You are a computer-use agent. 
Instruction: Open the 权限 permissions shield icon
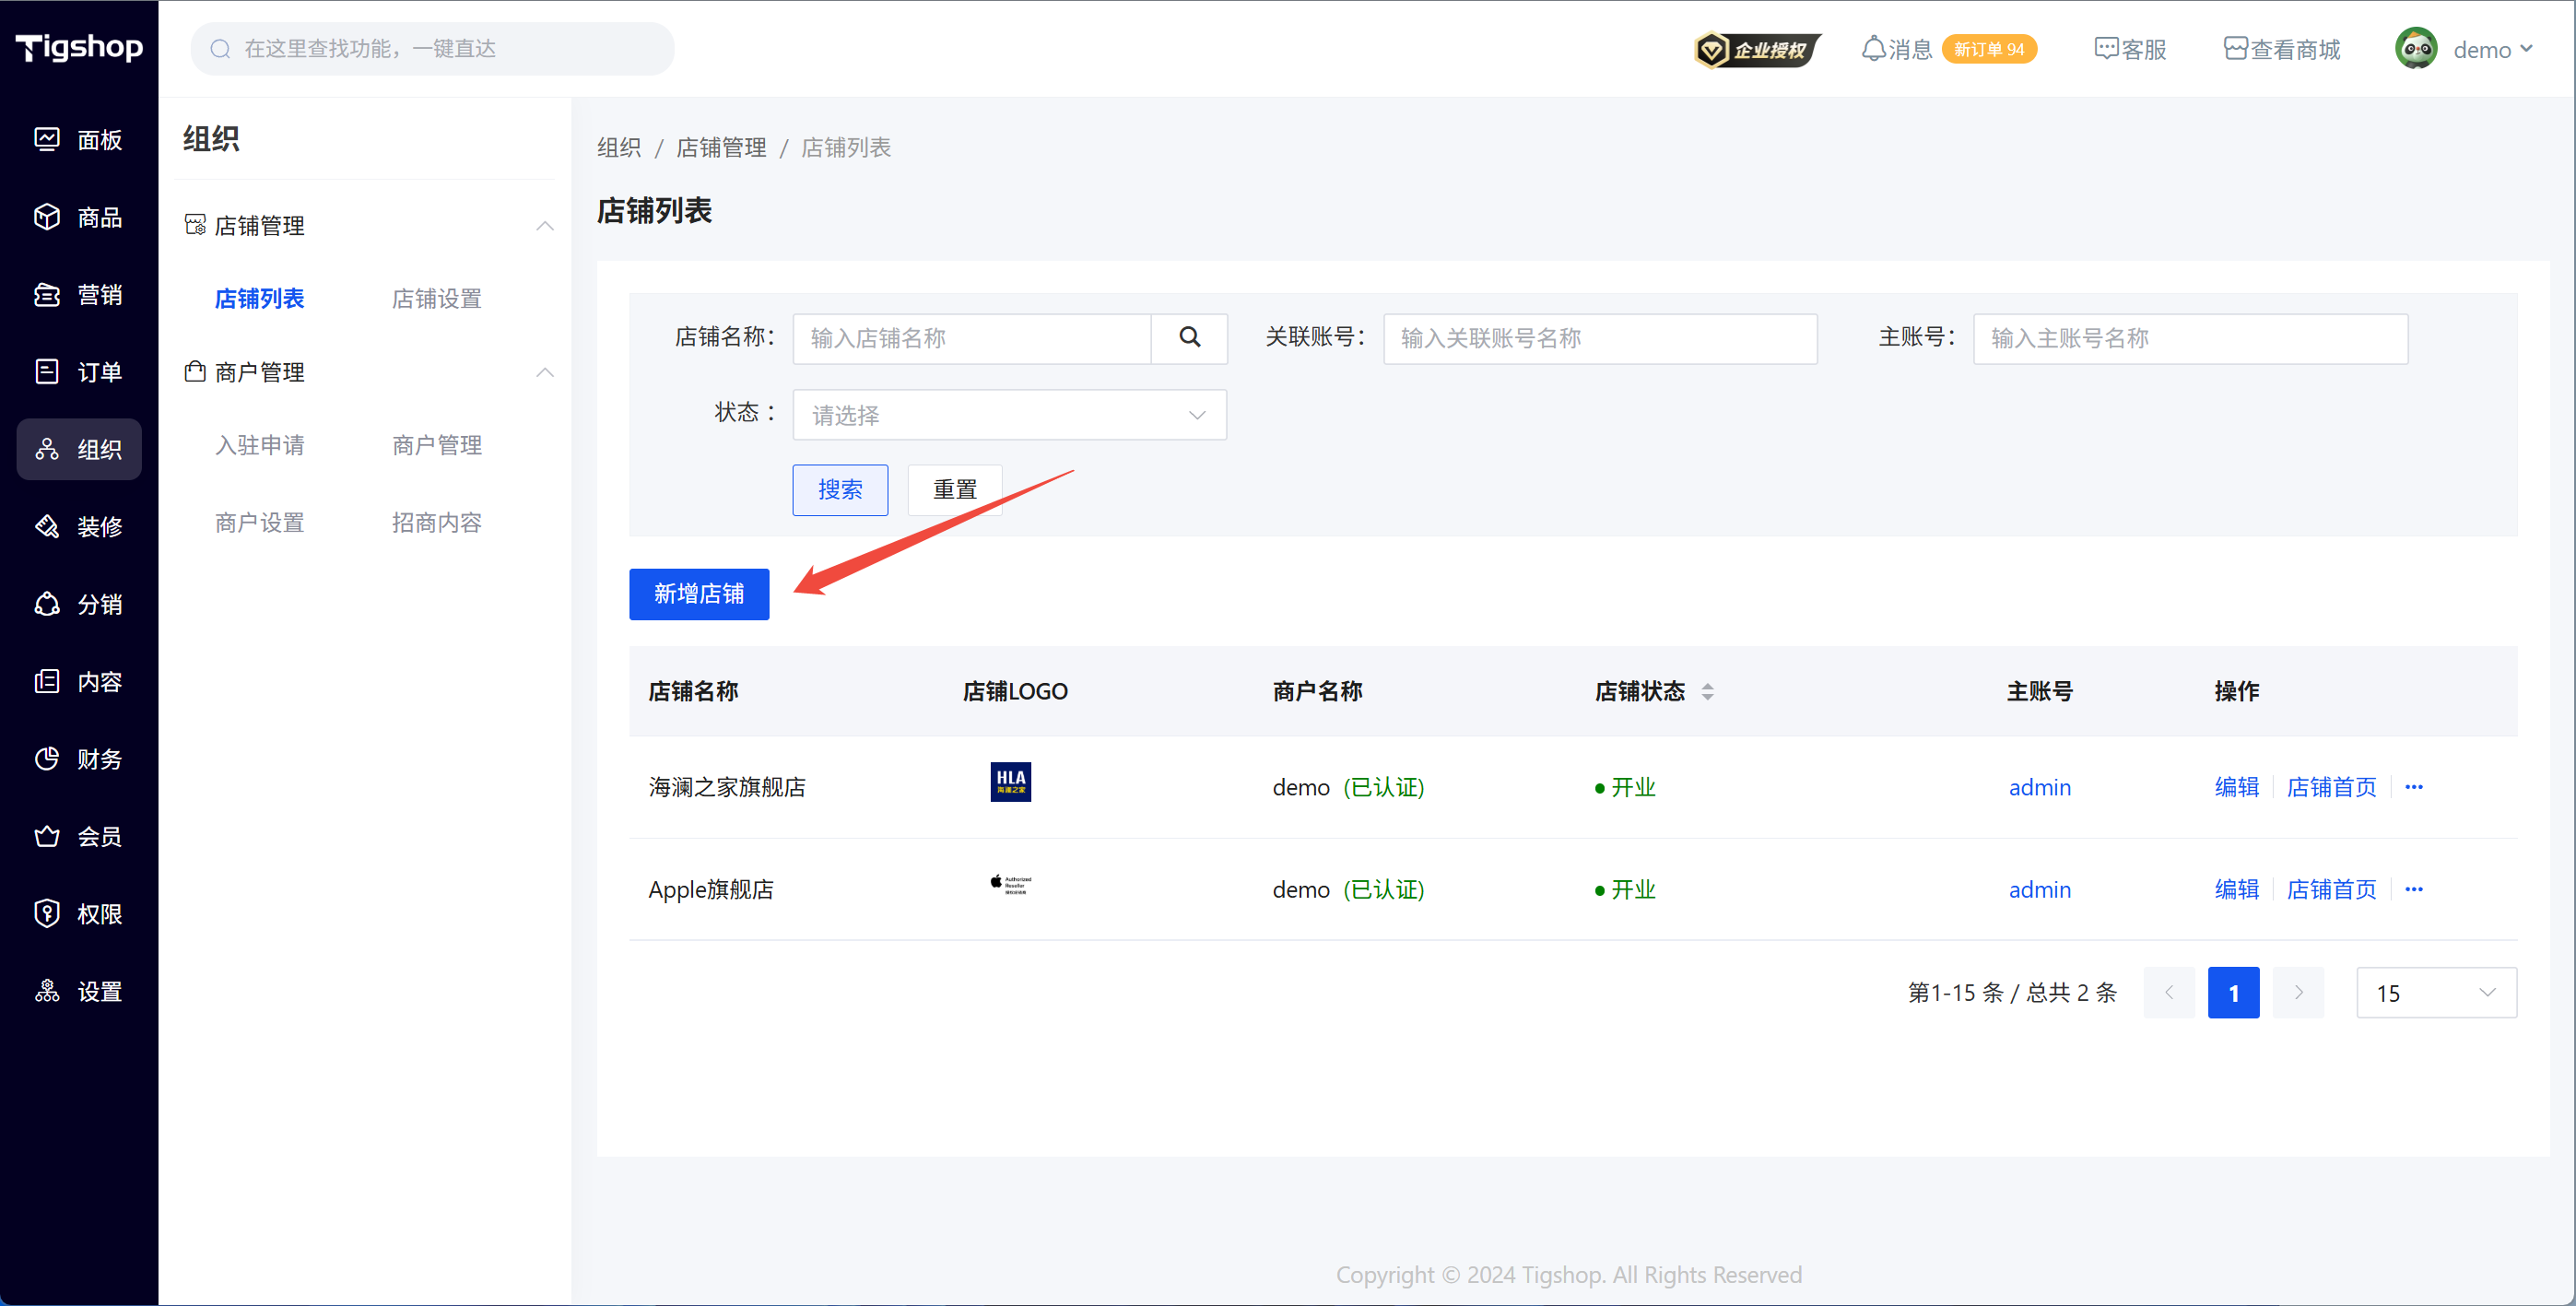tap(47, 913)
